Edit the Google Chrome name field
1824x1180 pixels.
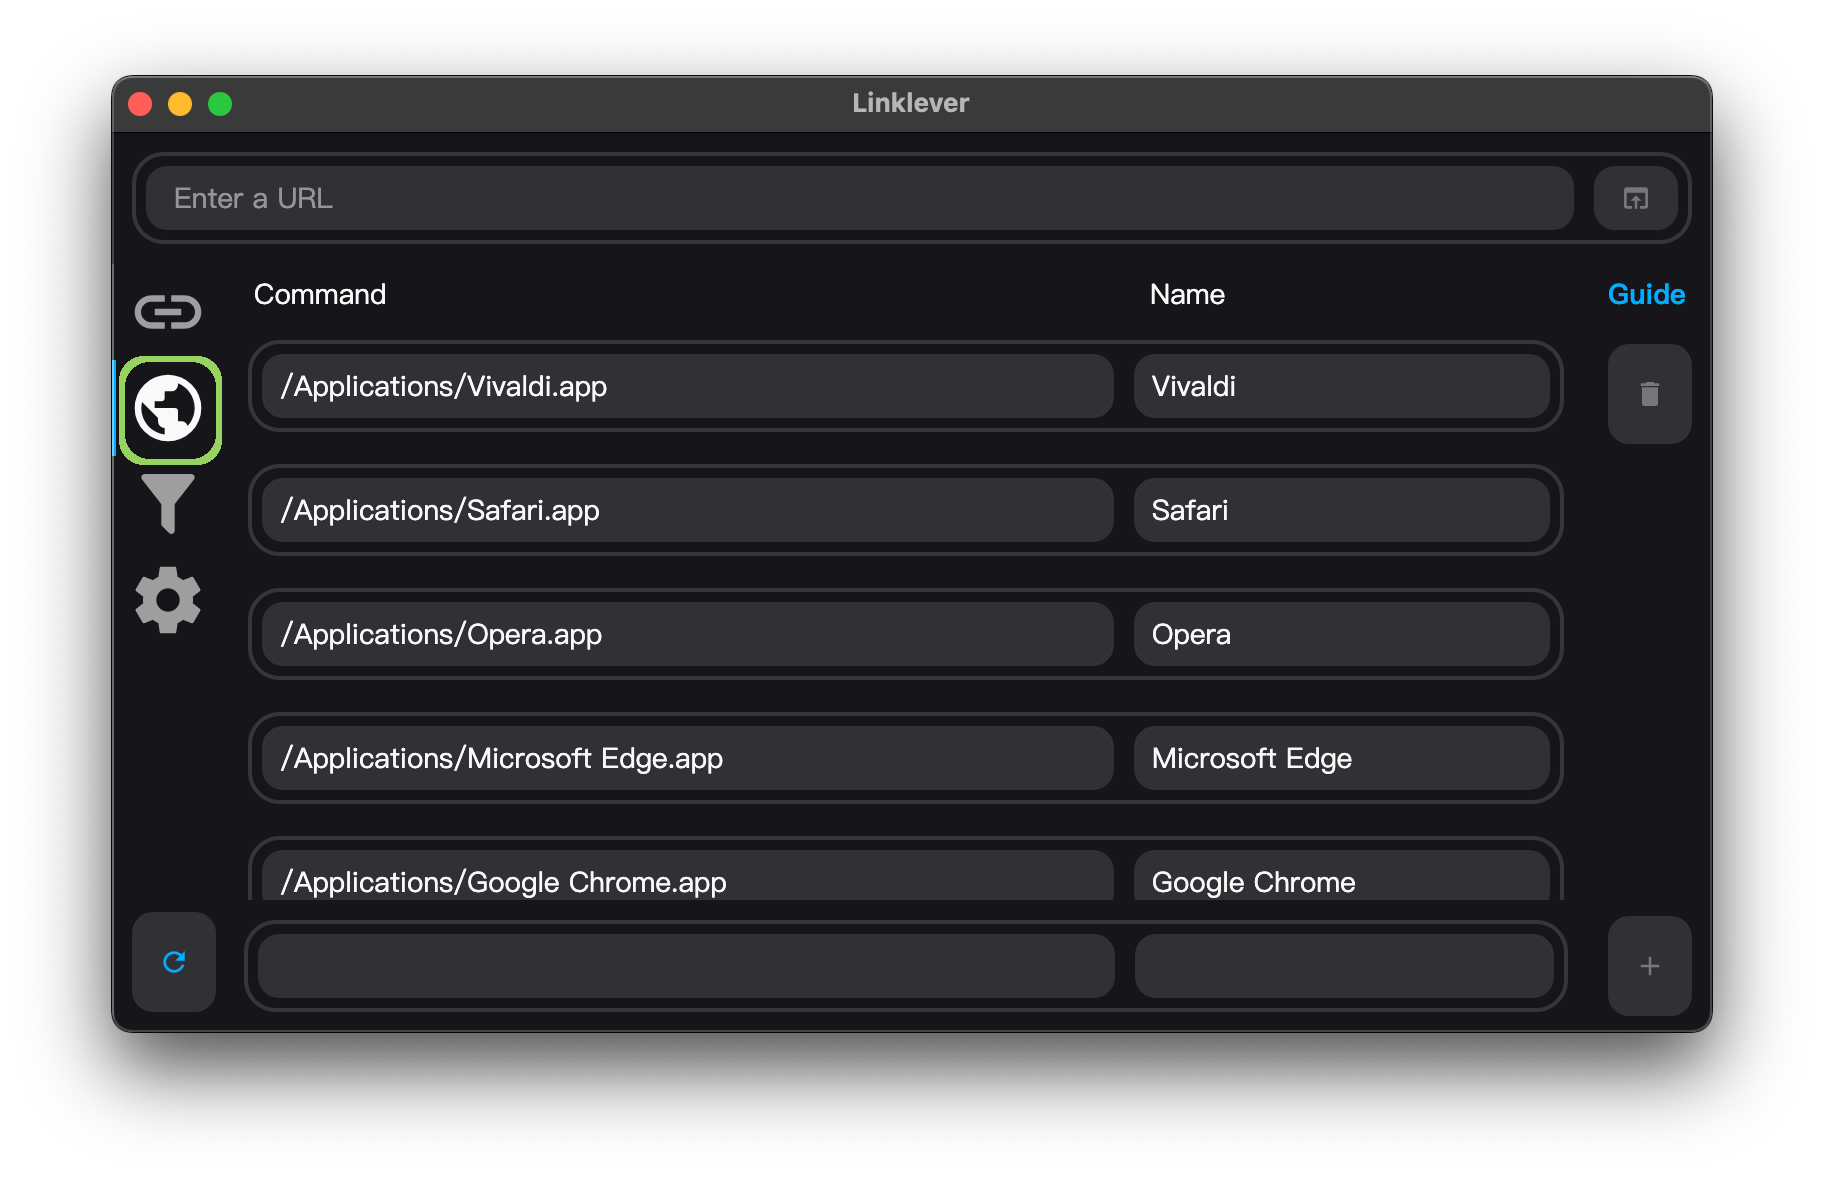pyautogui.click(x=1342, y=876)
